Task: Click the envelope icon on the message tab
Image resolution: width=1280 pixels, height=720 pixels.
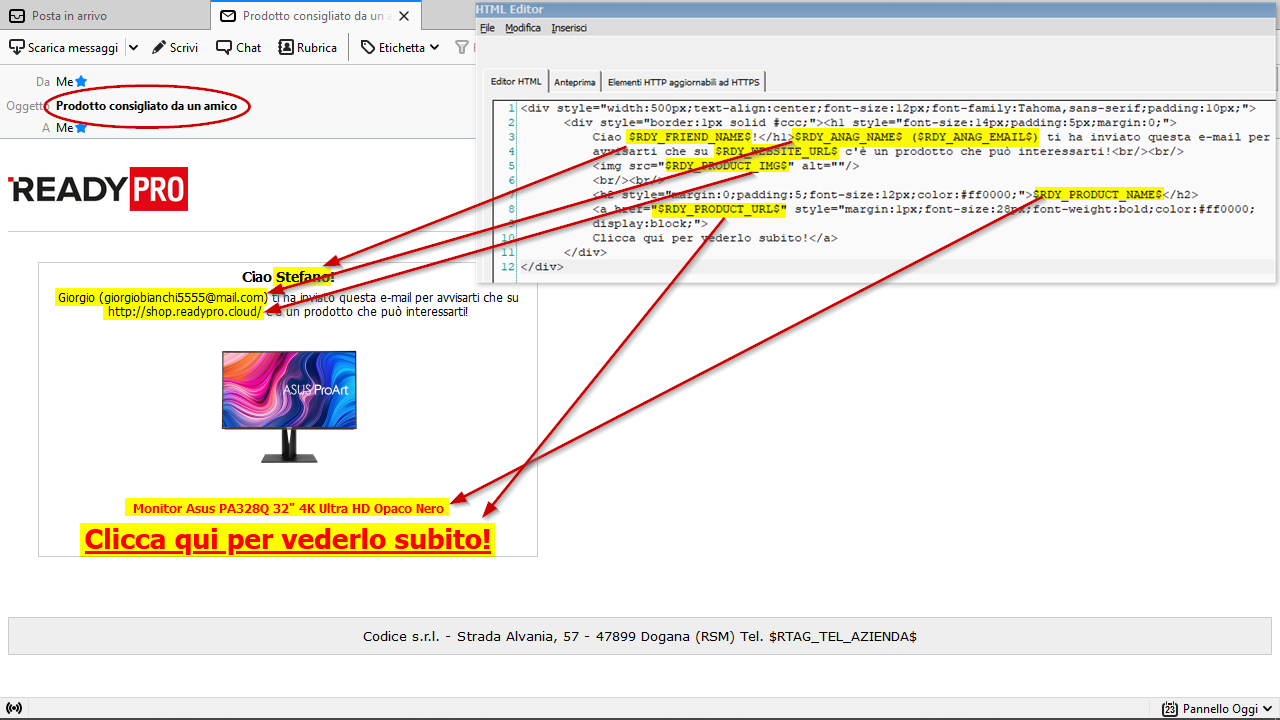Action: coord(228,16)
